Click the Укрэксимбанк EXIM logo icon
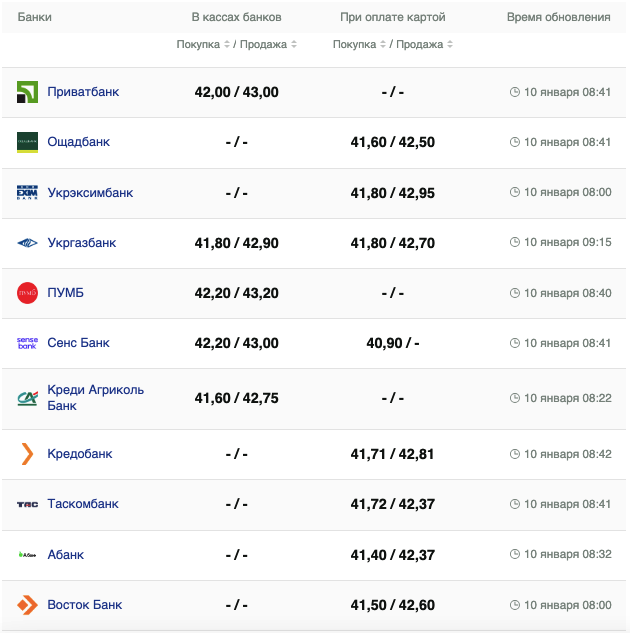The image size is (630, 633). tap(27, 192)
